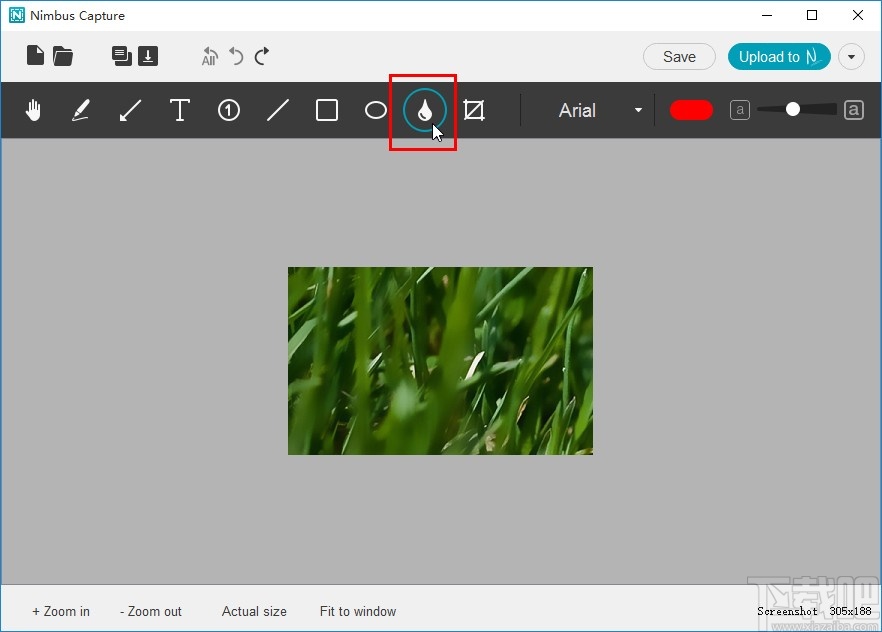Select the Text tool
Viewport: 882px width, 632px height.
click(x=179, y=110)
